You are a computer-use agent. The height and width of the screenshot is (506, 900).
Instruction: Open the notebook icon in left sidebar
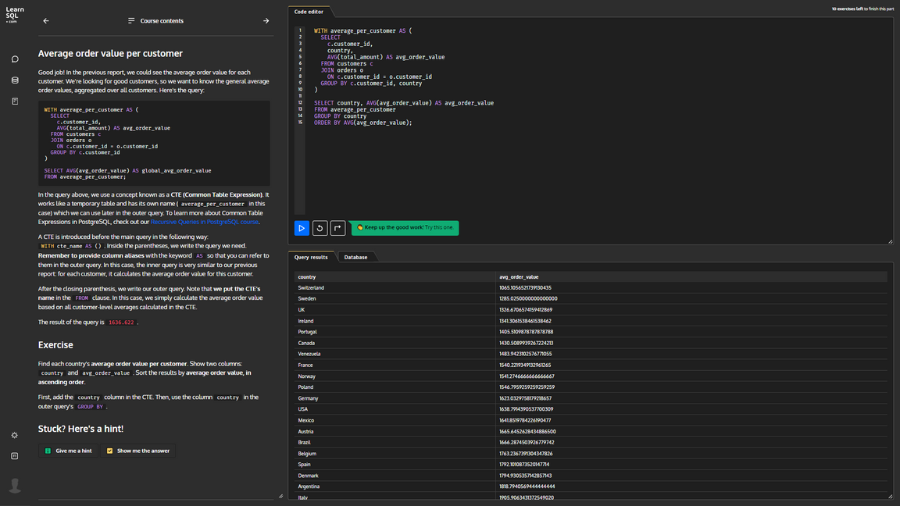coord(15,102)
